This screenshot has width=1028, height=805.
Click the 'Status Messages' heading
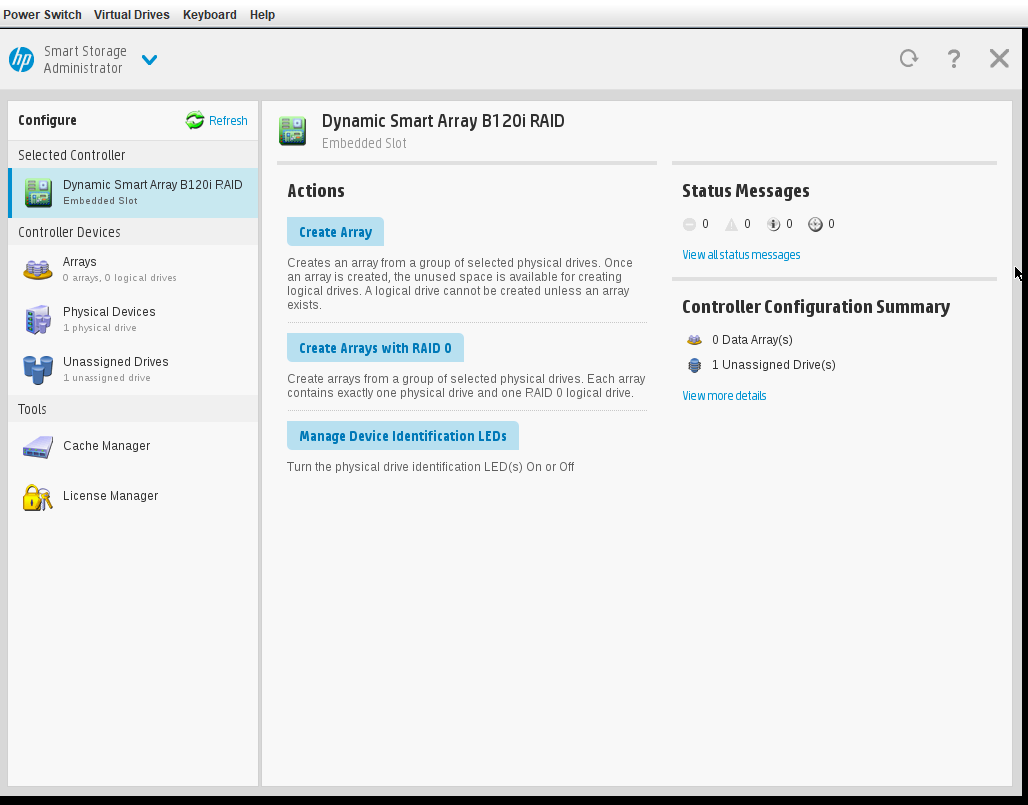click(745, 191)
